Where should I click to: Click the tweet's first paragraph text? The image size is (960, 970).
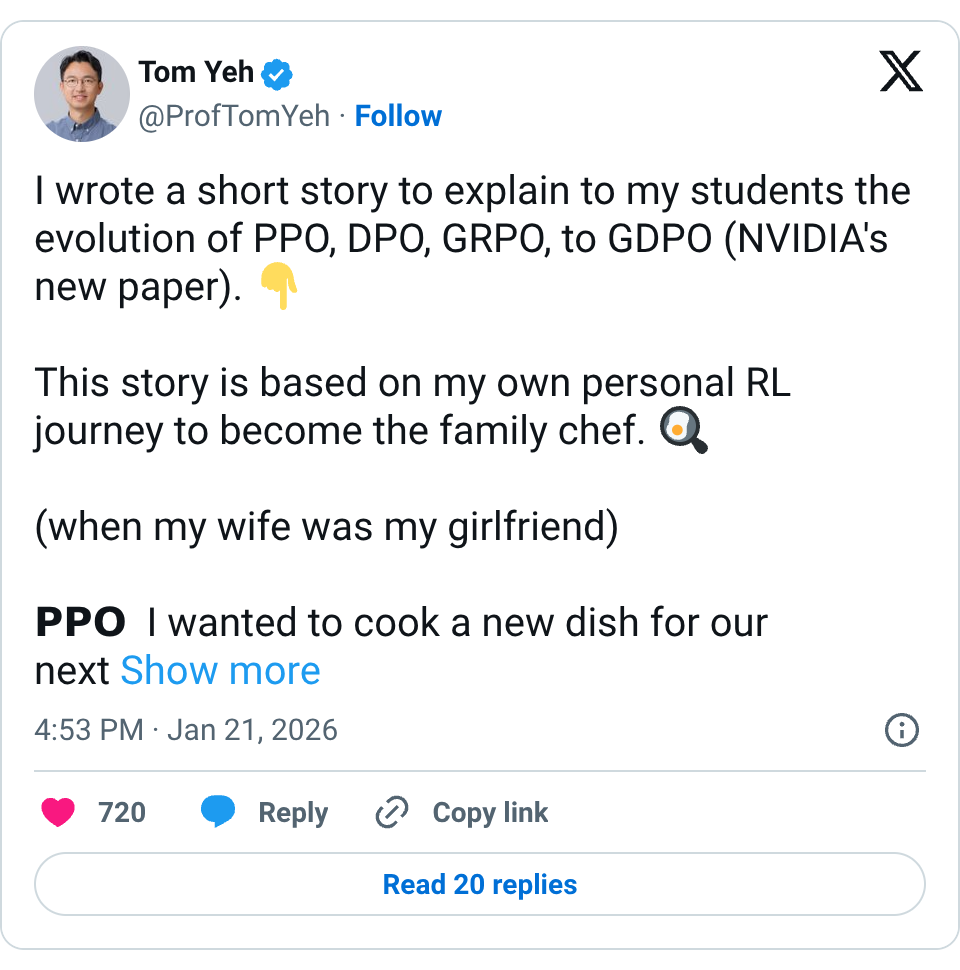[x=470, y=239]
